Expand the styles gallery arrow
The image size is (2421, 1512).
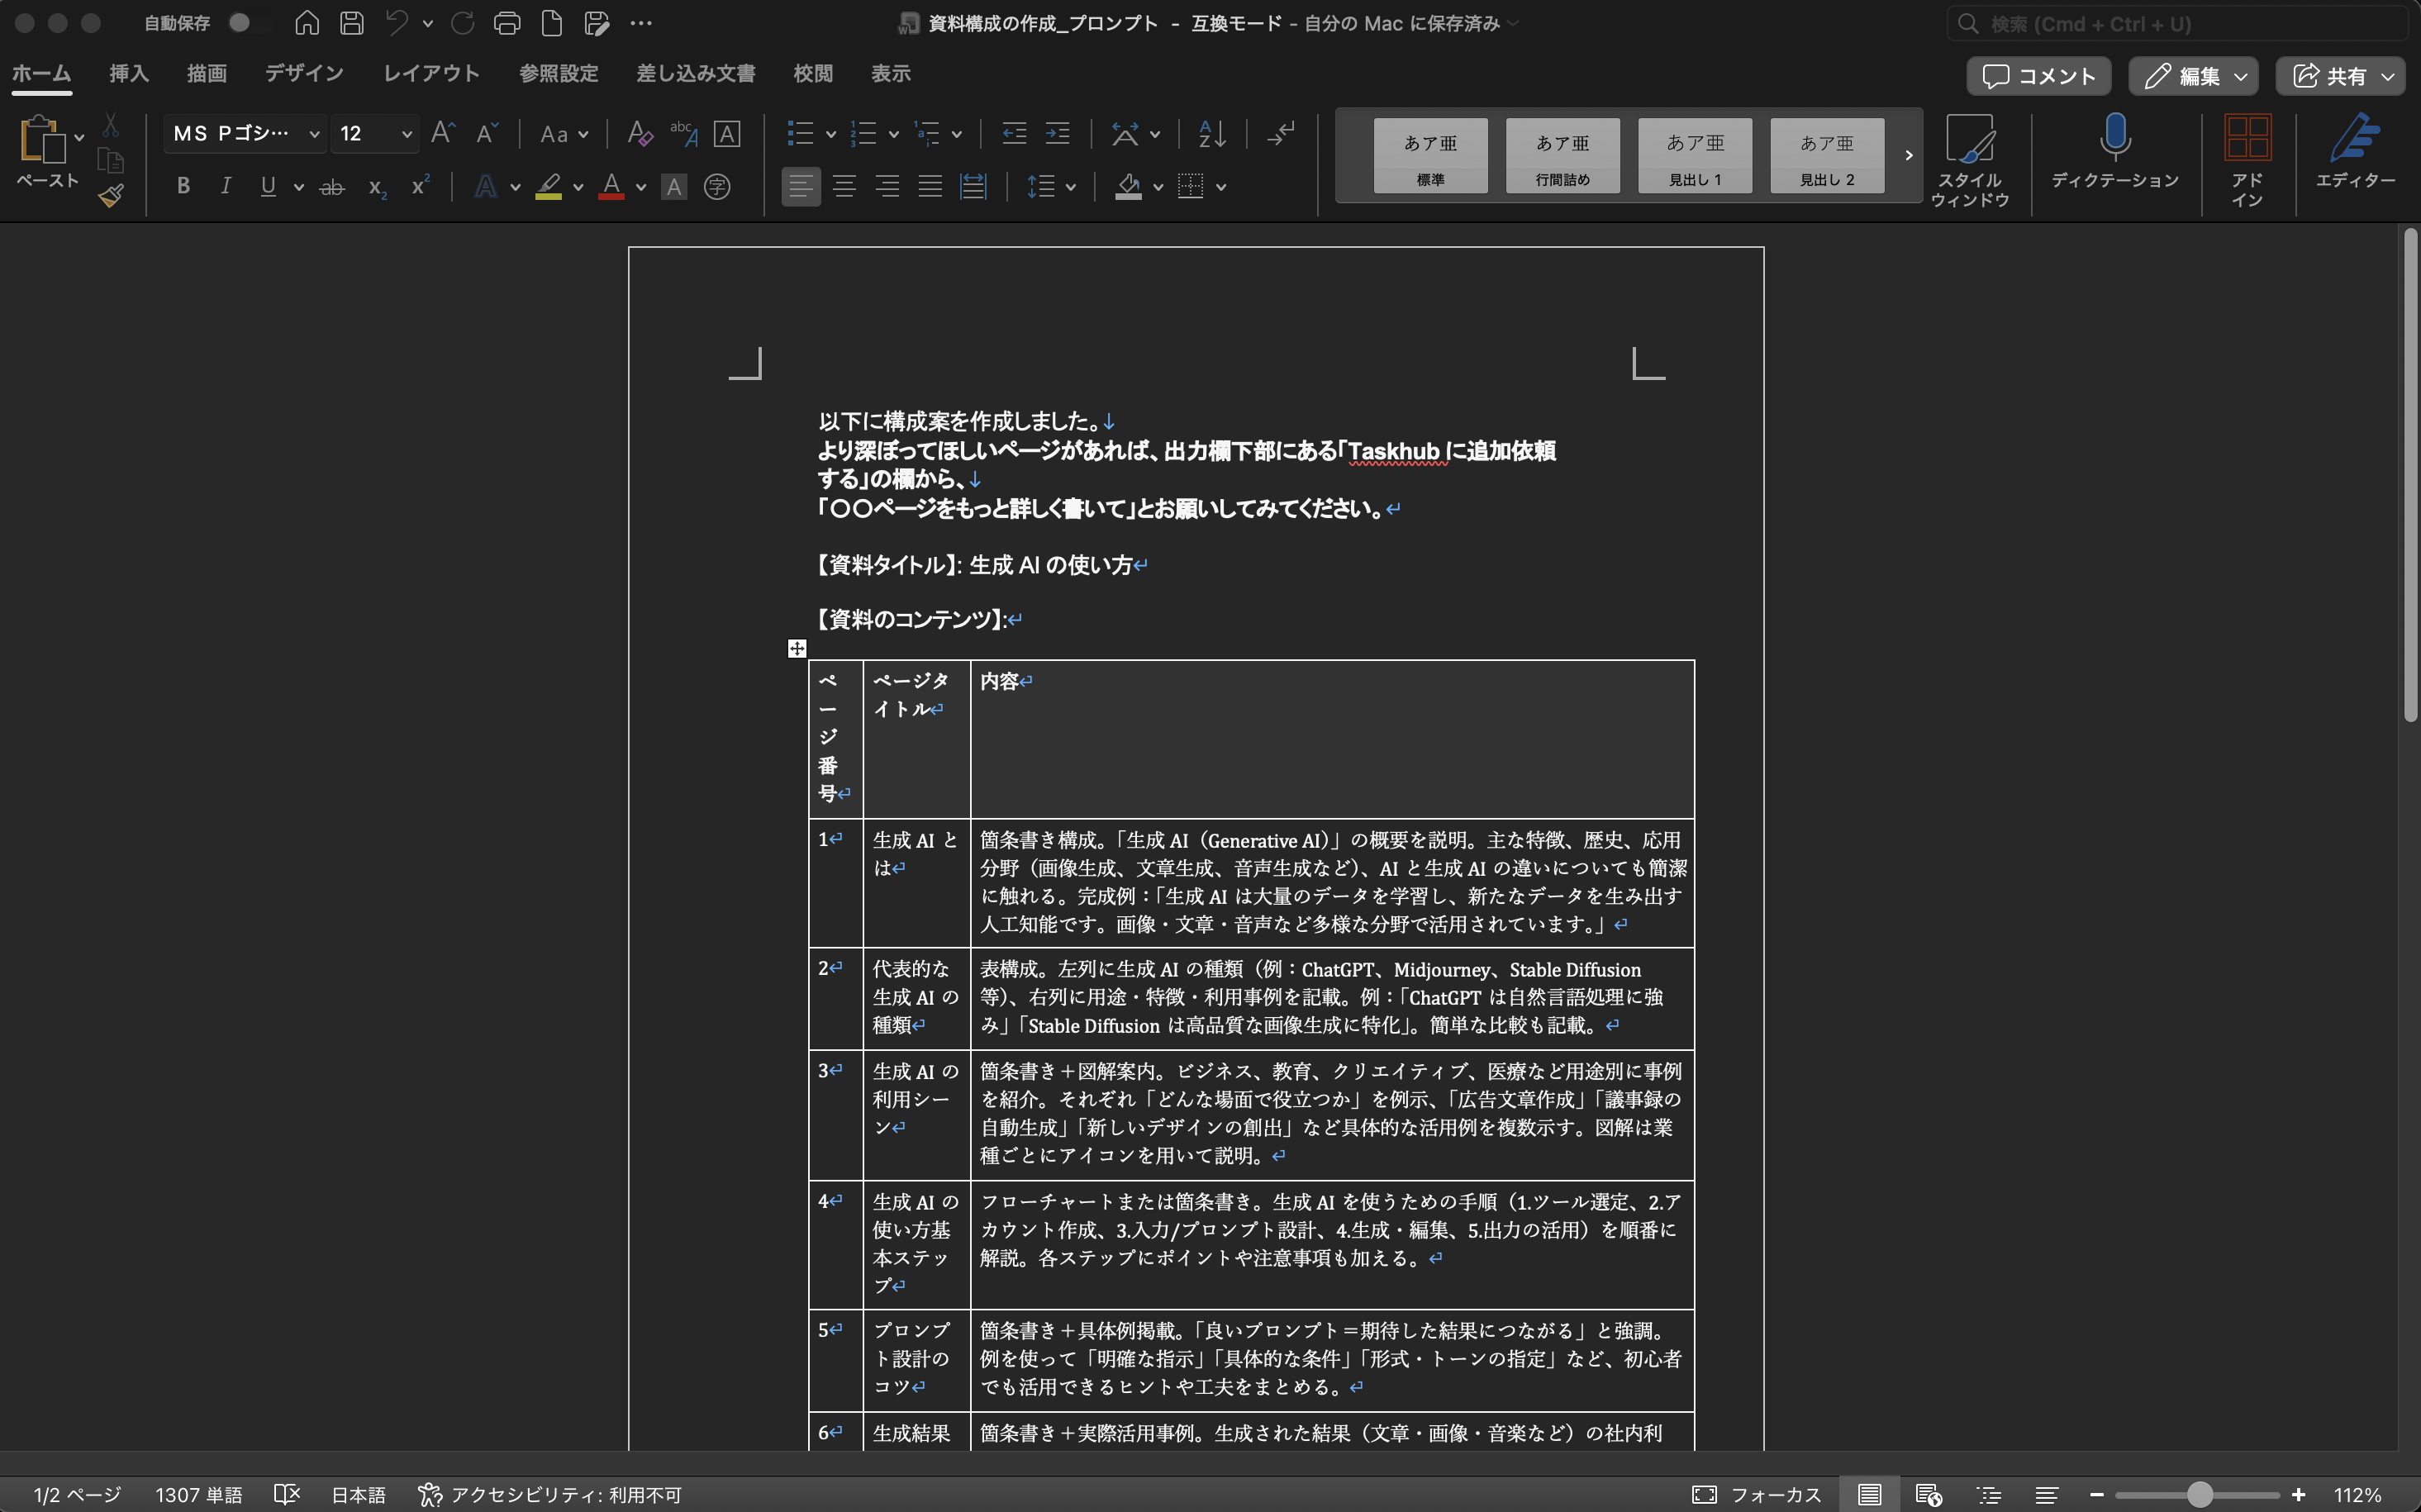[1907, 155]
